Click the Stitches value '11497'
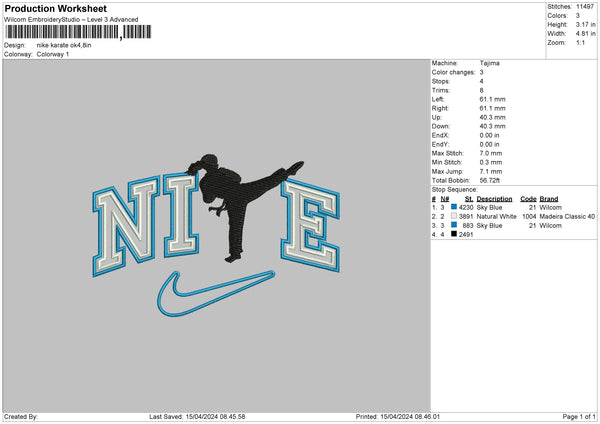This screenshot has height=424, width=600. [x=585, y=7]
